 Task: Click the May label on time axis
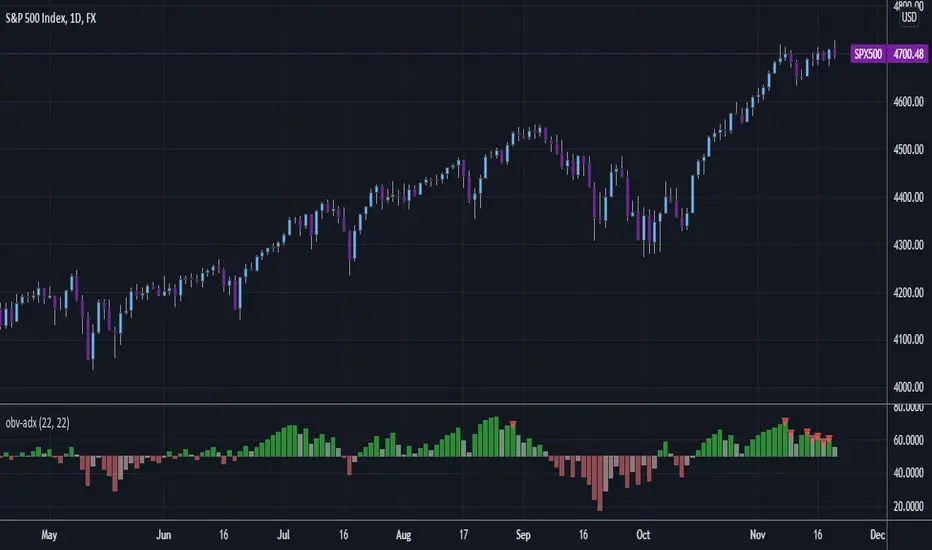tap(49, 535)
